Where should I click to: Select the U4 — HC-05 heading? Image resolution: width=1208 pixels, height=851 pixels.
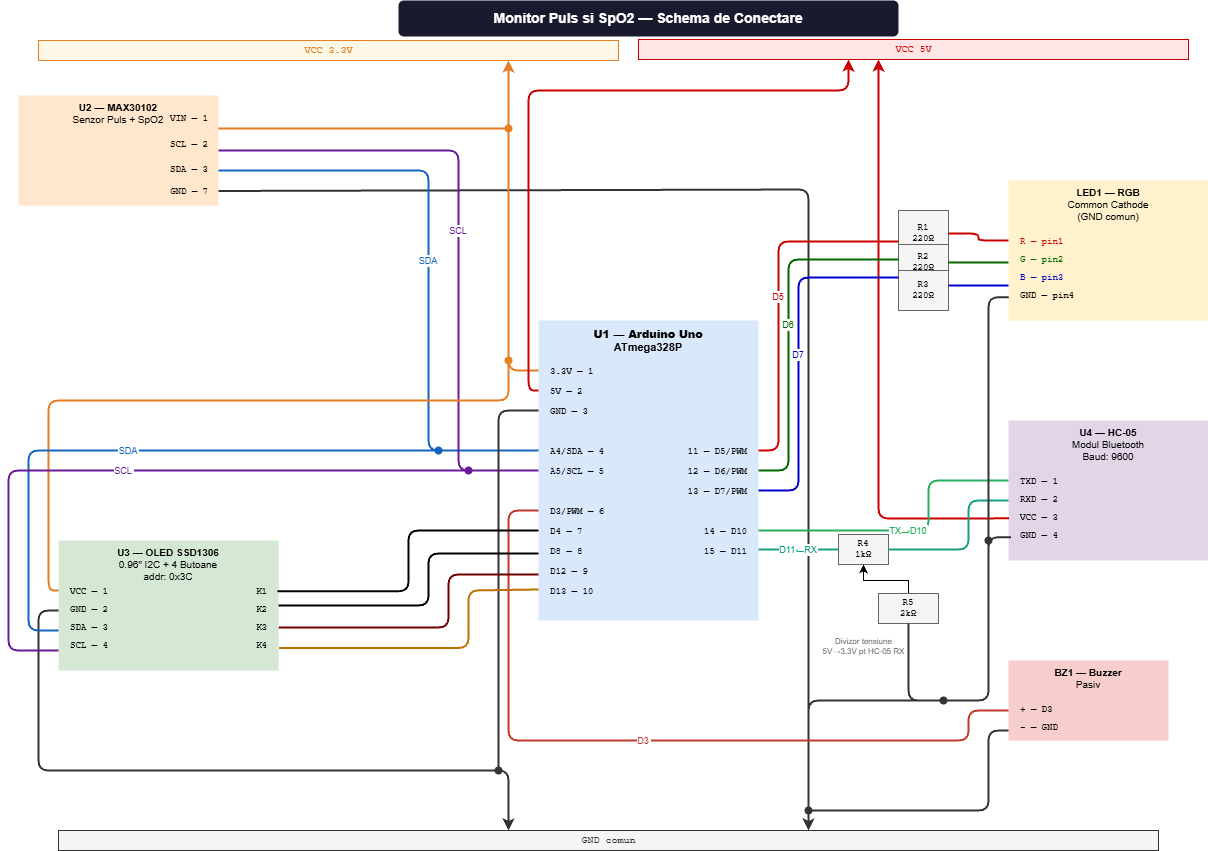pyautogui.click(x=1107, y=433)
